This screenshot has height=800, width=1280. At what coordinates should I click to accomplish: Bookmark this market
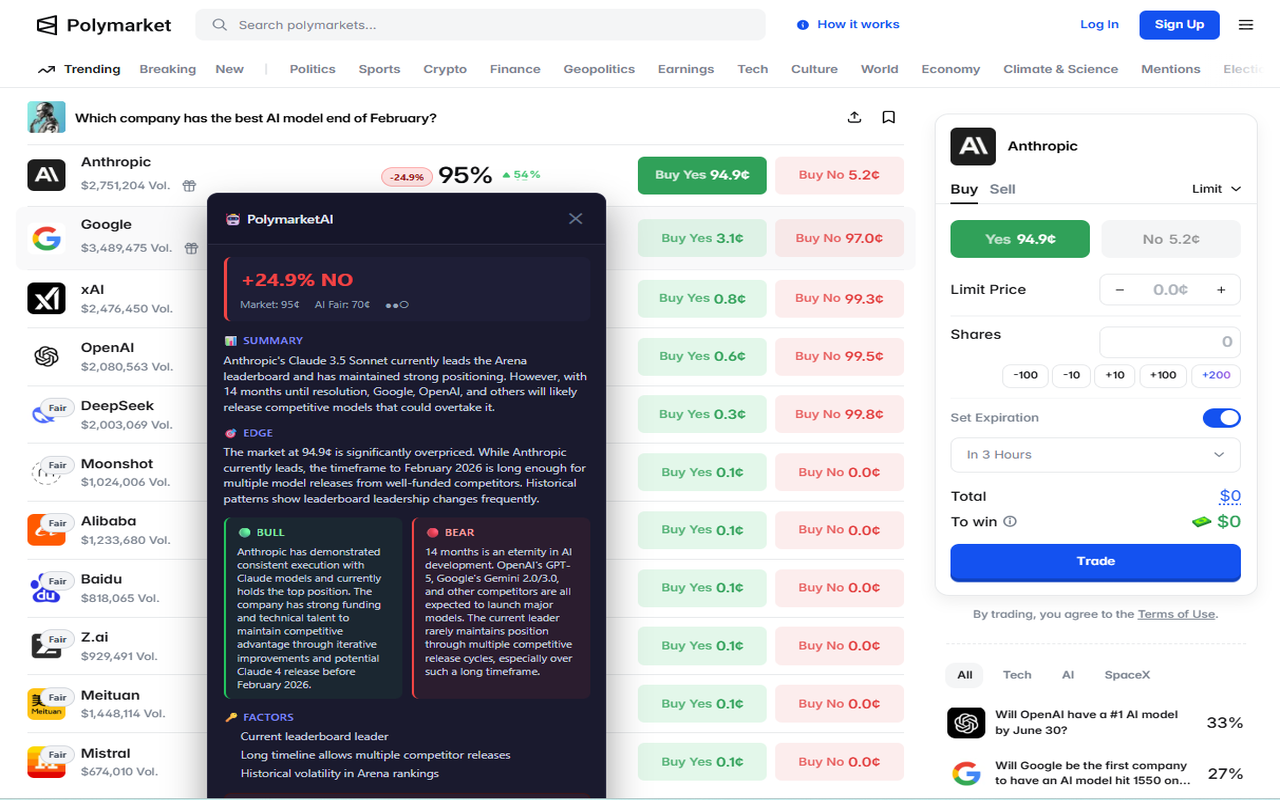(888, 117)
